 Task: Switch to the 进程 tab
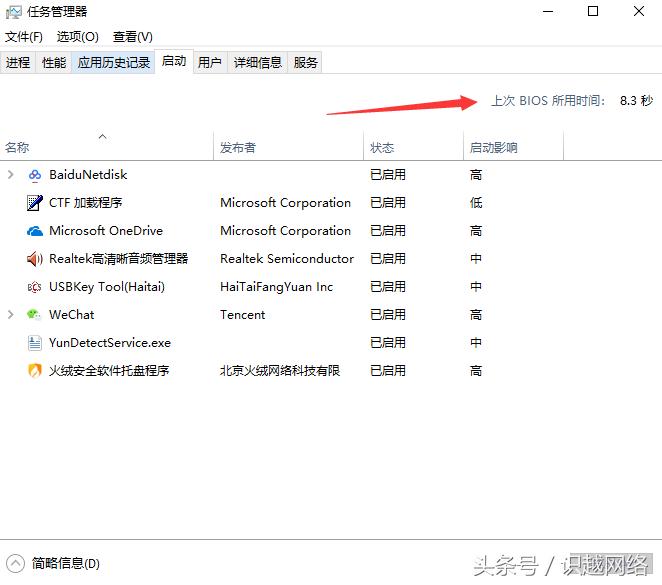pos(18,62)
